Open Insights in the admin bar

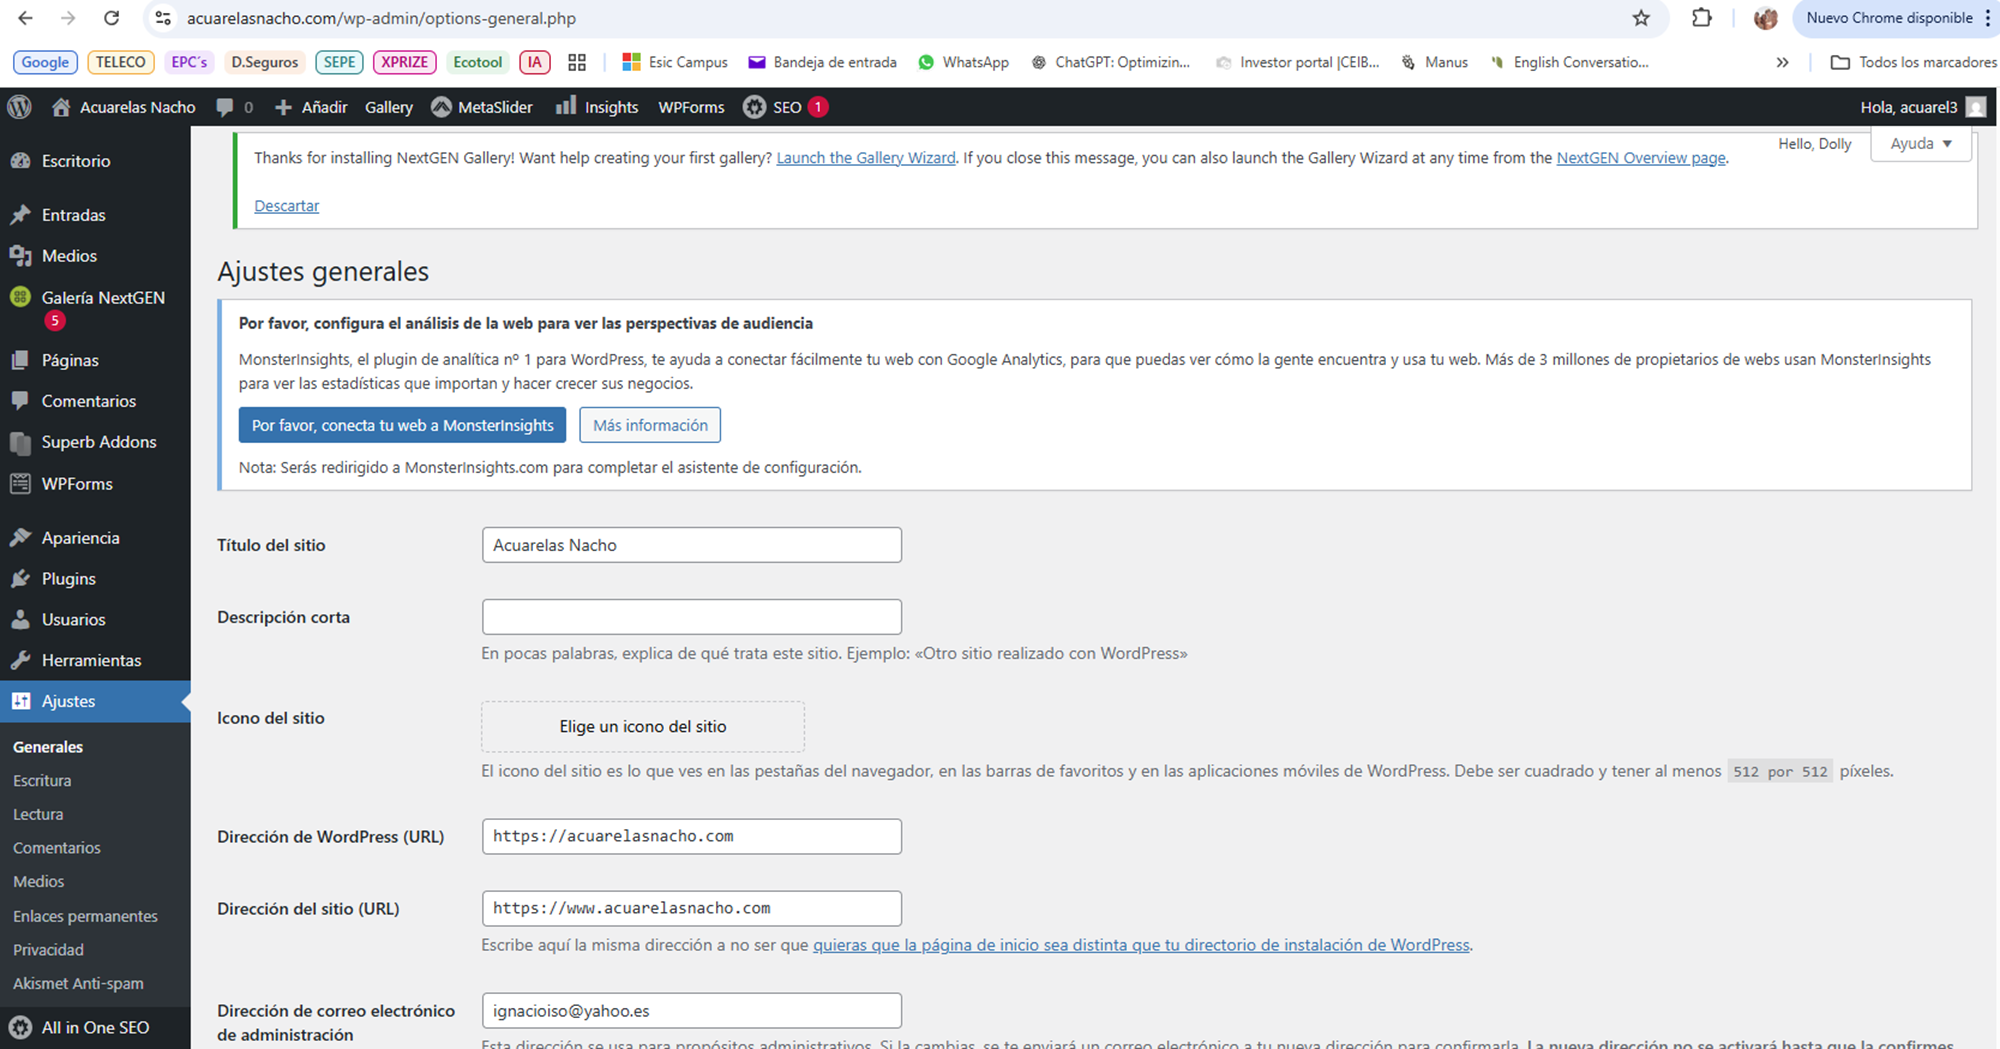[x=597, y=107]
